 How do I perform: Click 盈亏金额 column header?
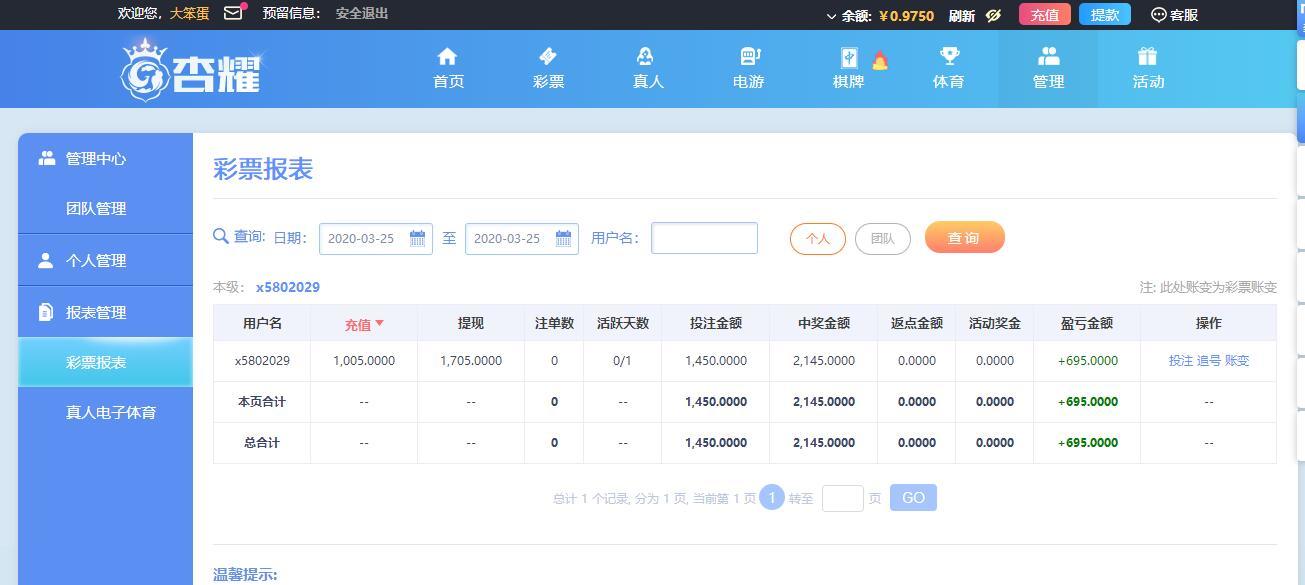[x=1087, y=323]
